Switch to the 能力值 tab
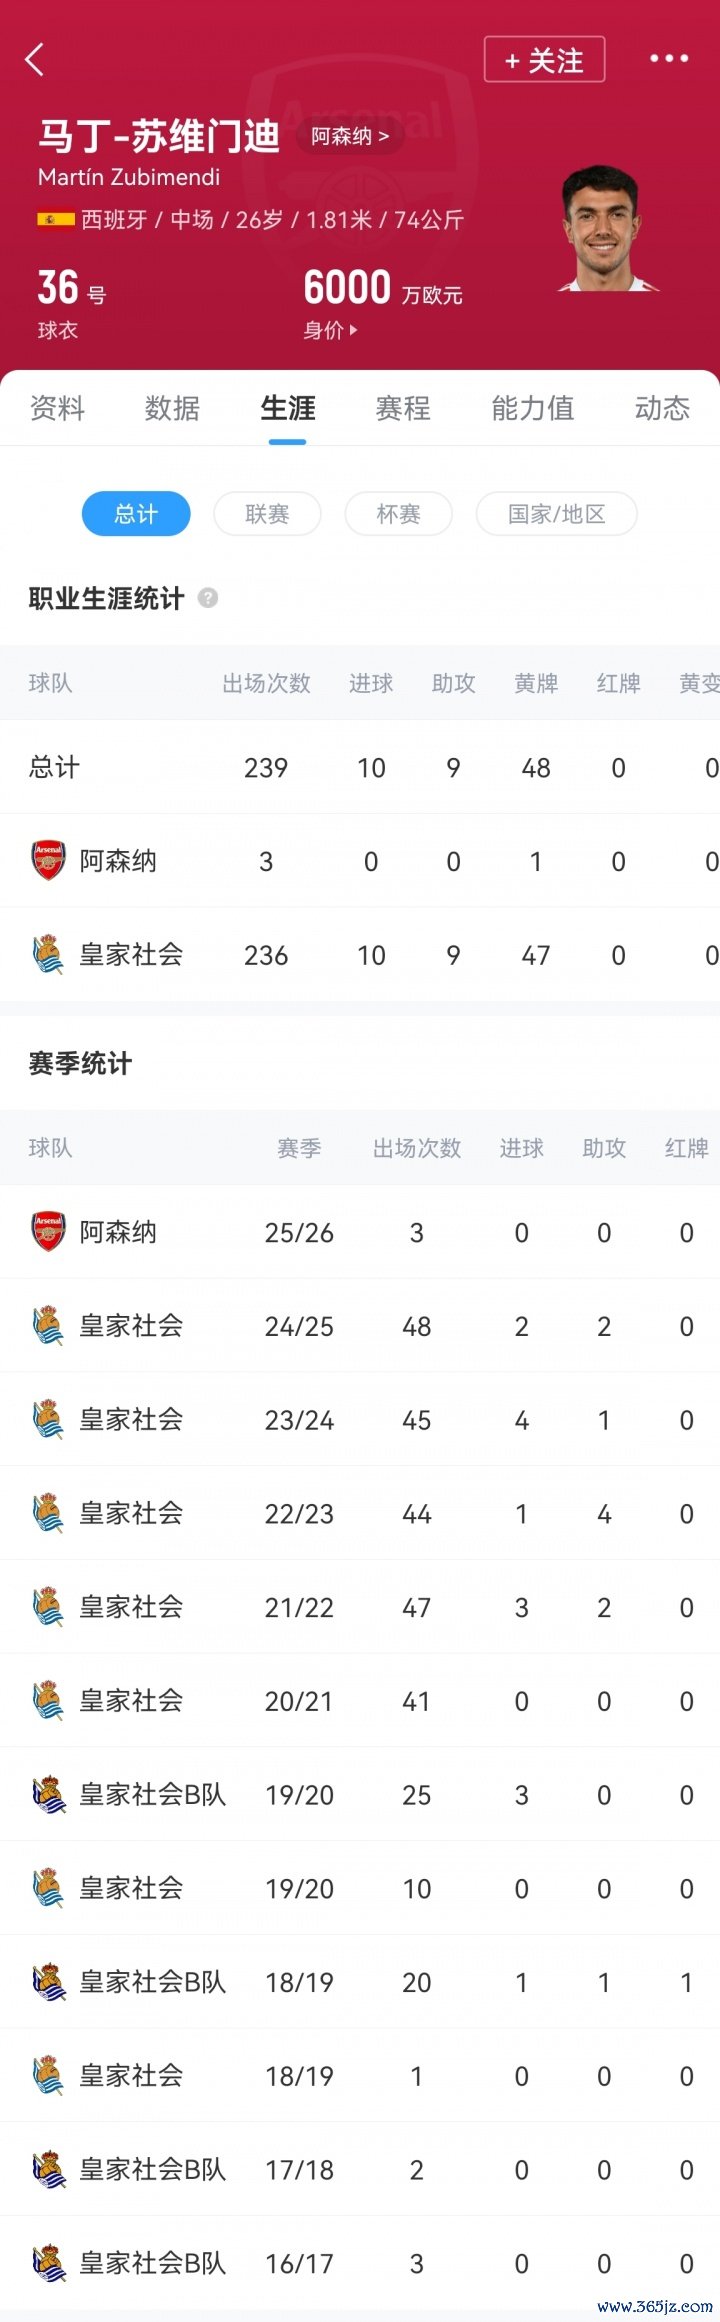The image size is (720, 2322). (x=533, y=408)
